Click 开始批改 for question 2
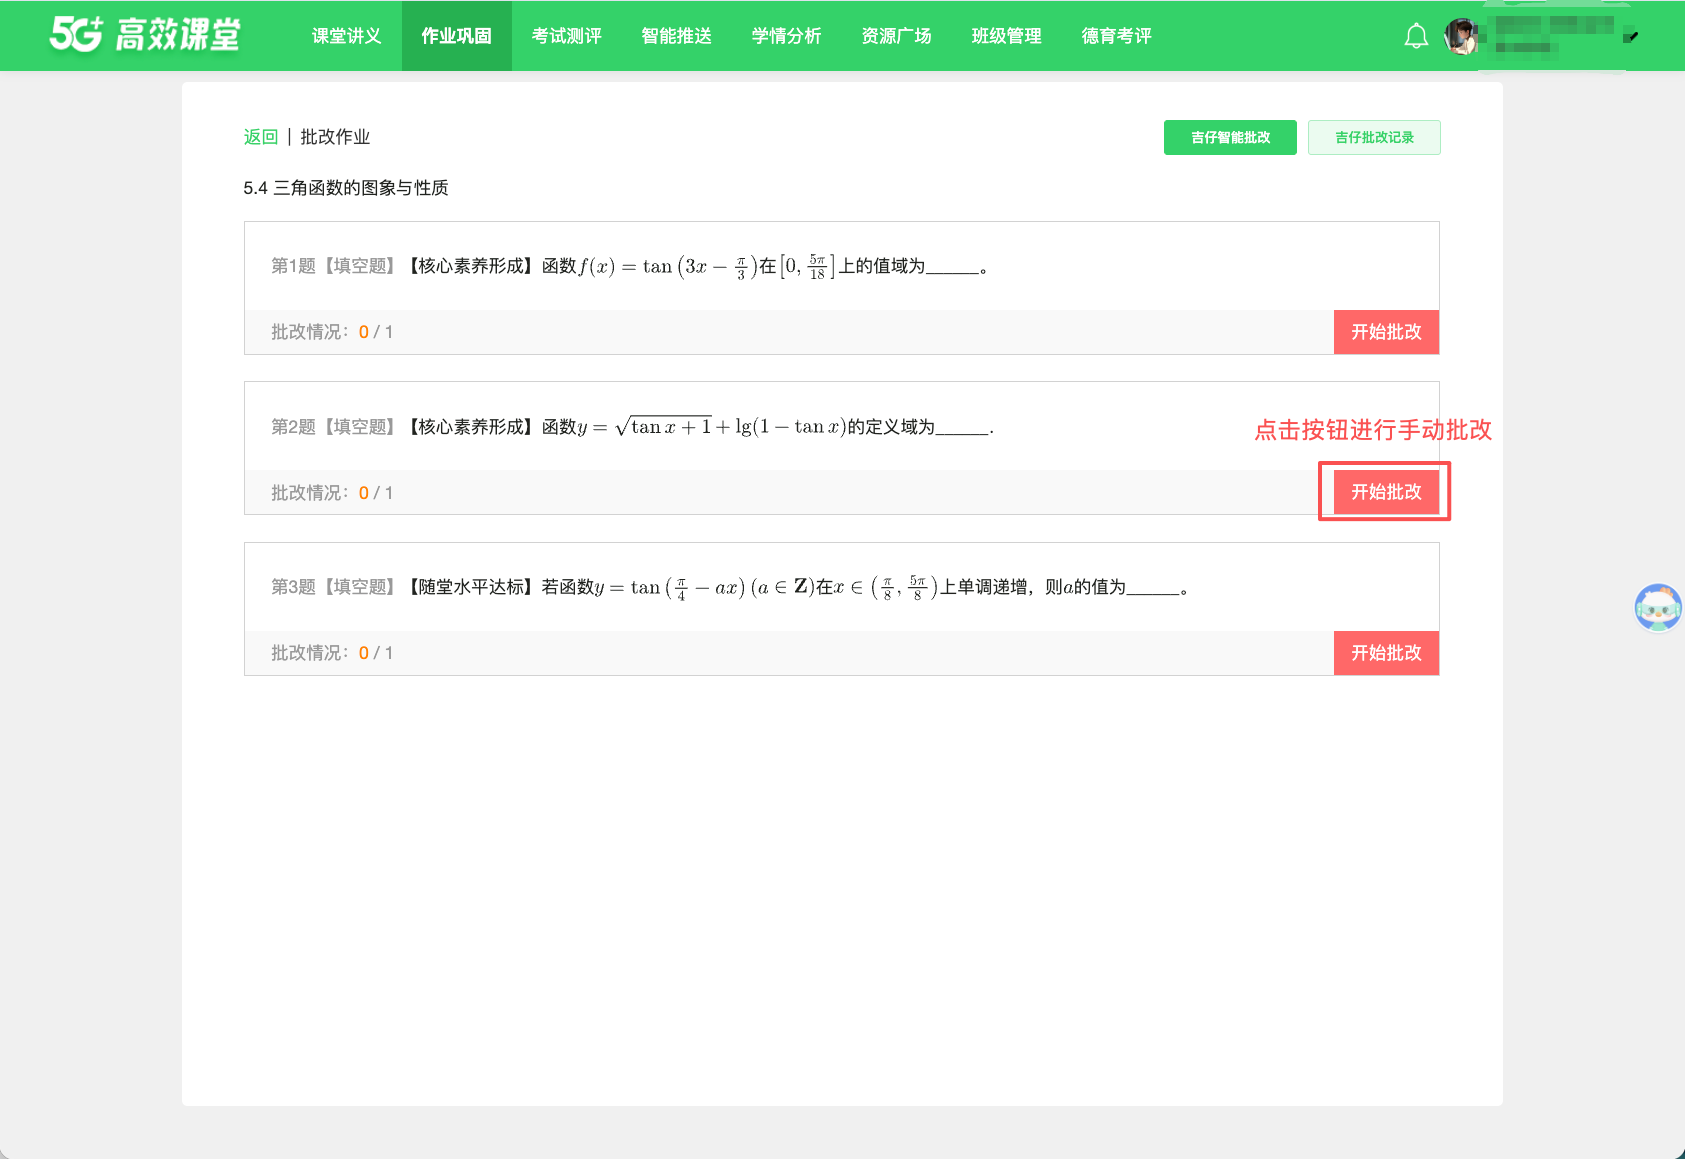 [1386, 492]
